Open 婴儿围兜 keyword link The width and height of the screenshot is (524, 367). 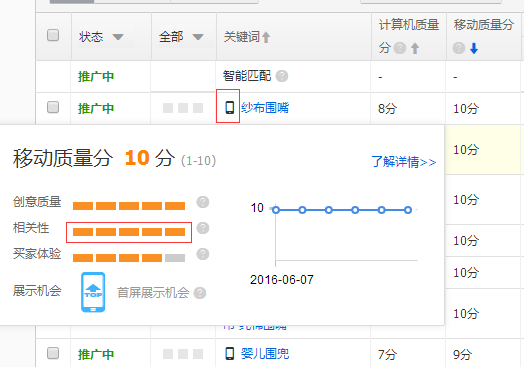[x=265, y=354]
